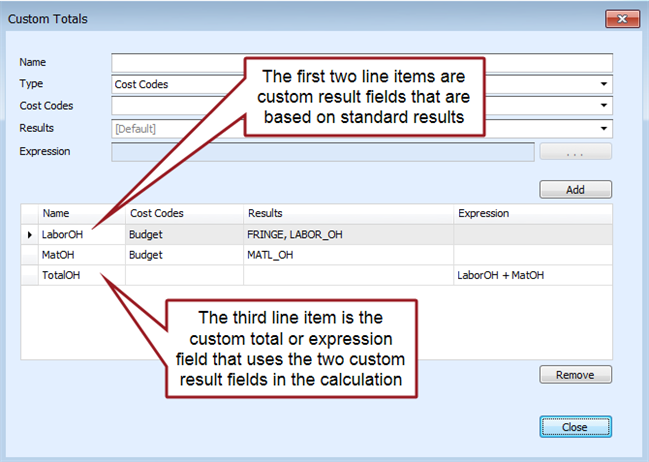Click the Expression input field
This screenshot has height=462, width=649.
pyautogui.click(x=322, y=151)
